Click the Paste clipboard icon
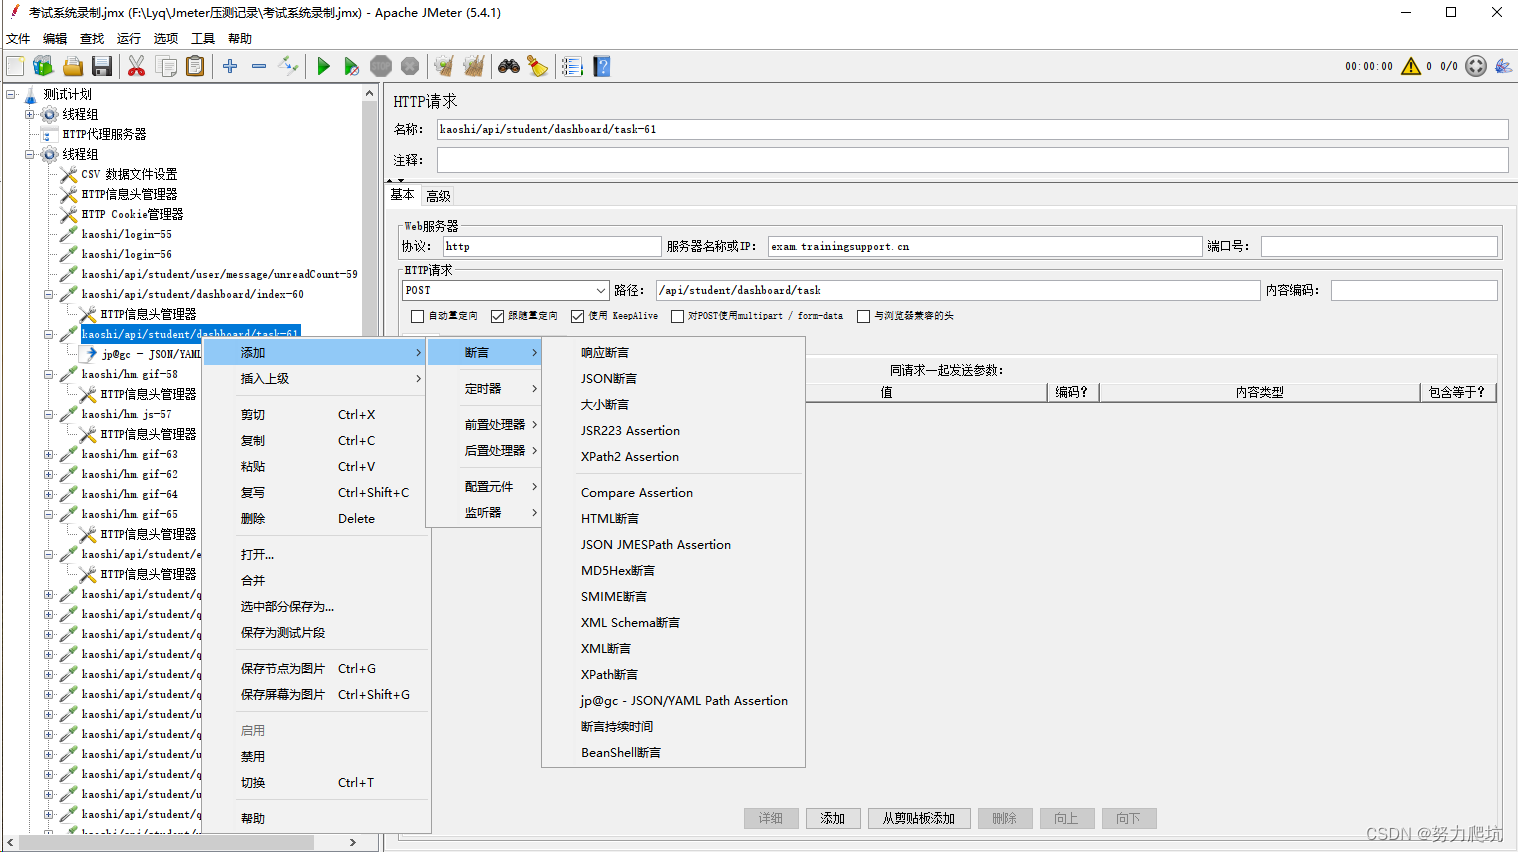The image size is (1518, 852). 195,66
